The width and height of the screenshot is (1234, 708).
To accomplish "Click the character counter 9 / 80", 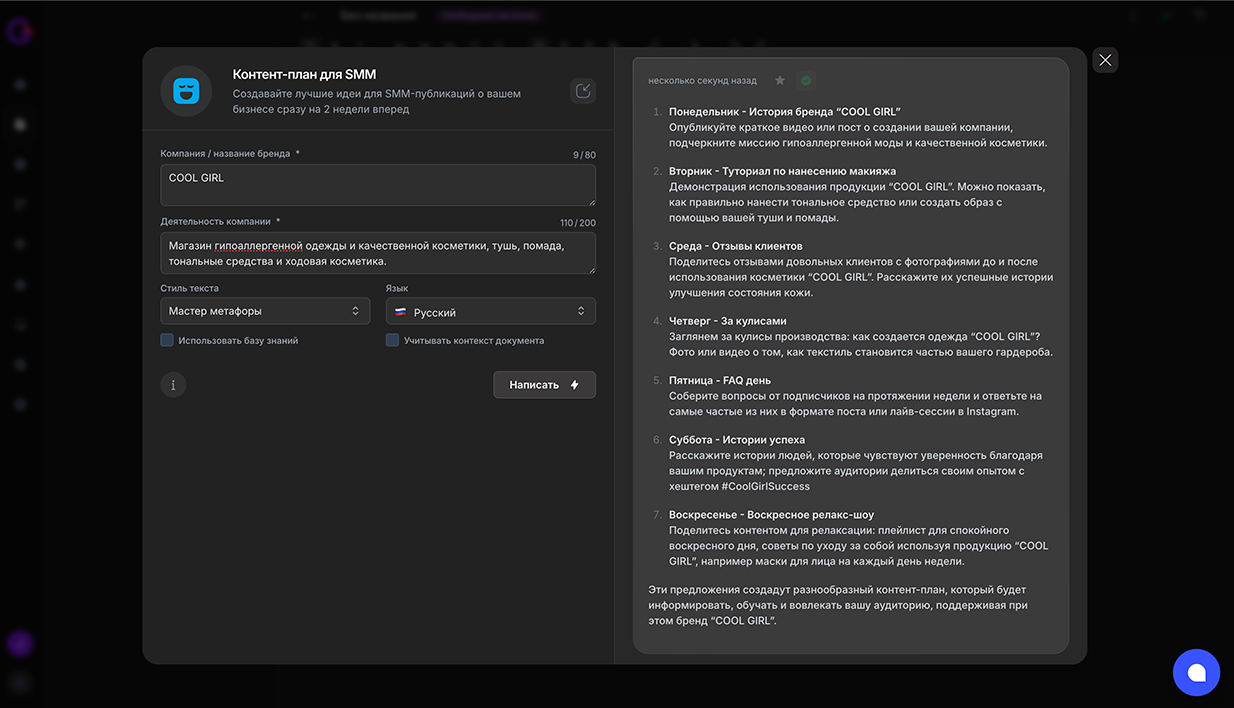I will tap(584, 155).
